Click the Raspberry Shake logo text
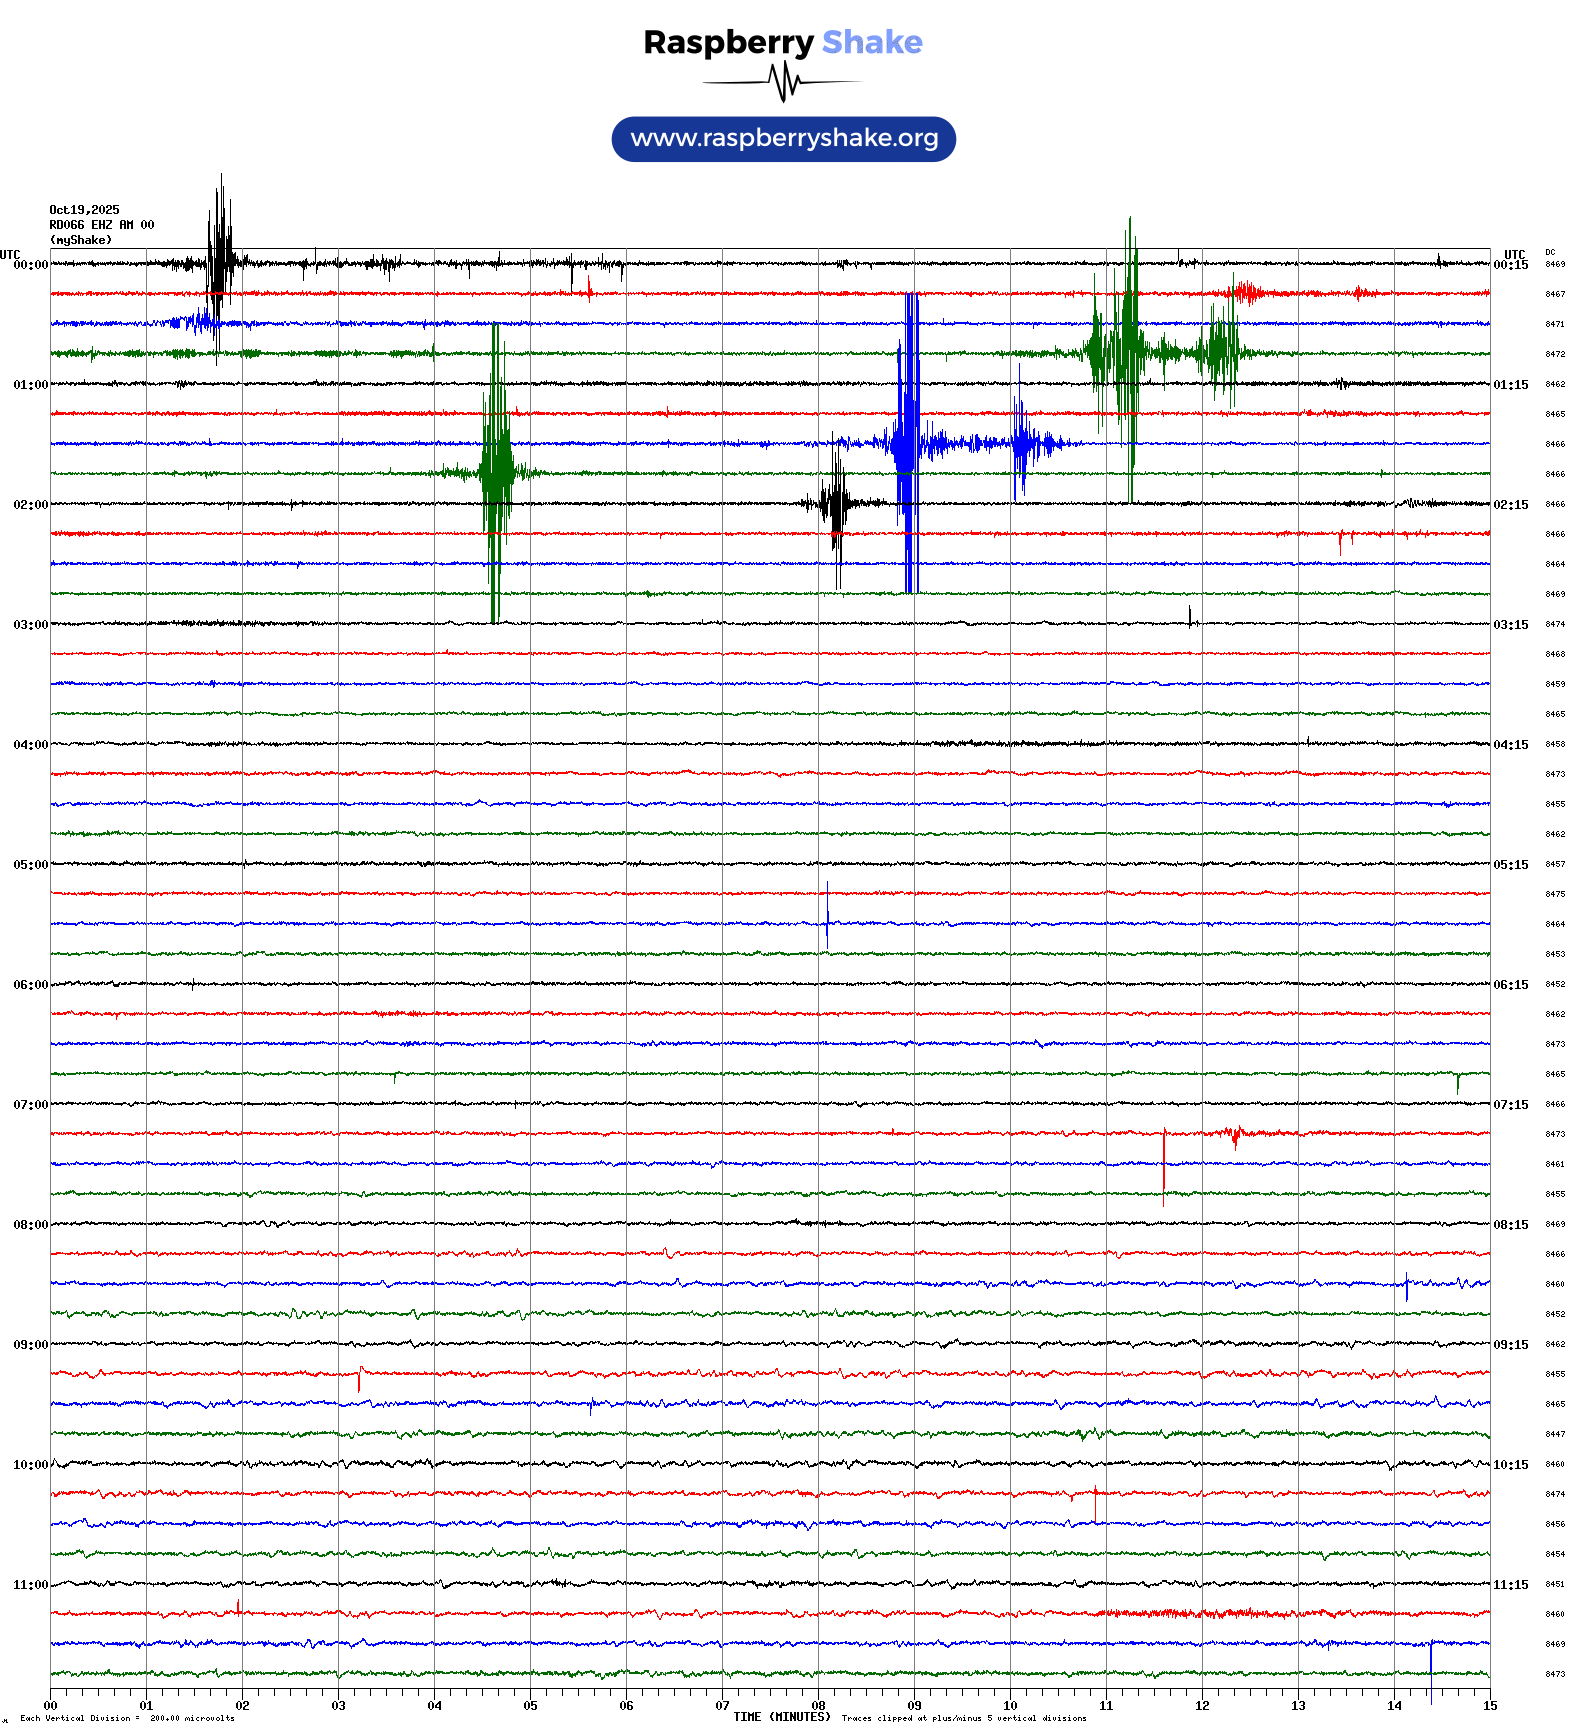The height and width of the screenshot is (1732, 1570). pyautogui.click(x=782, y=42)
